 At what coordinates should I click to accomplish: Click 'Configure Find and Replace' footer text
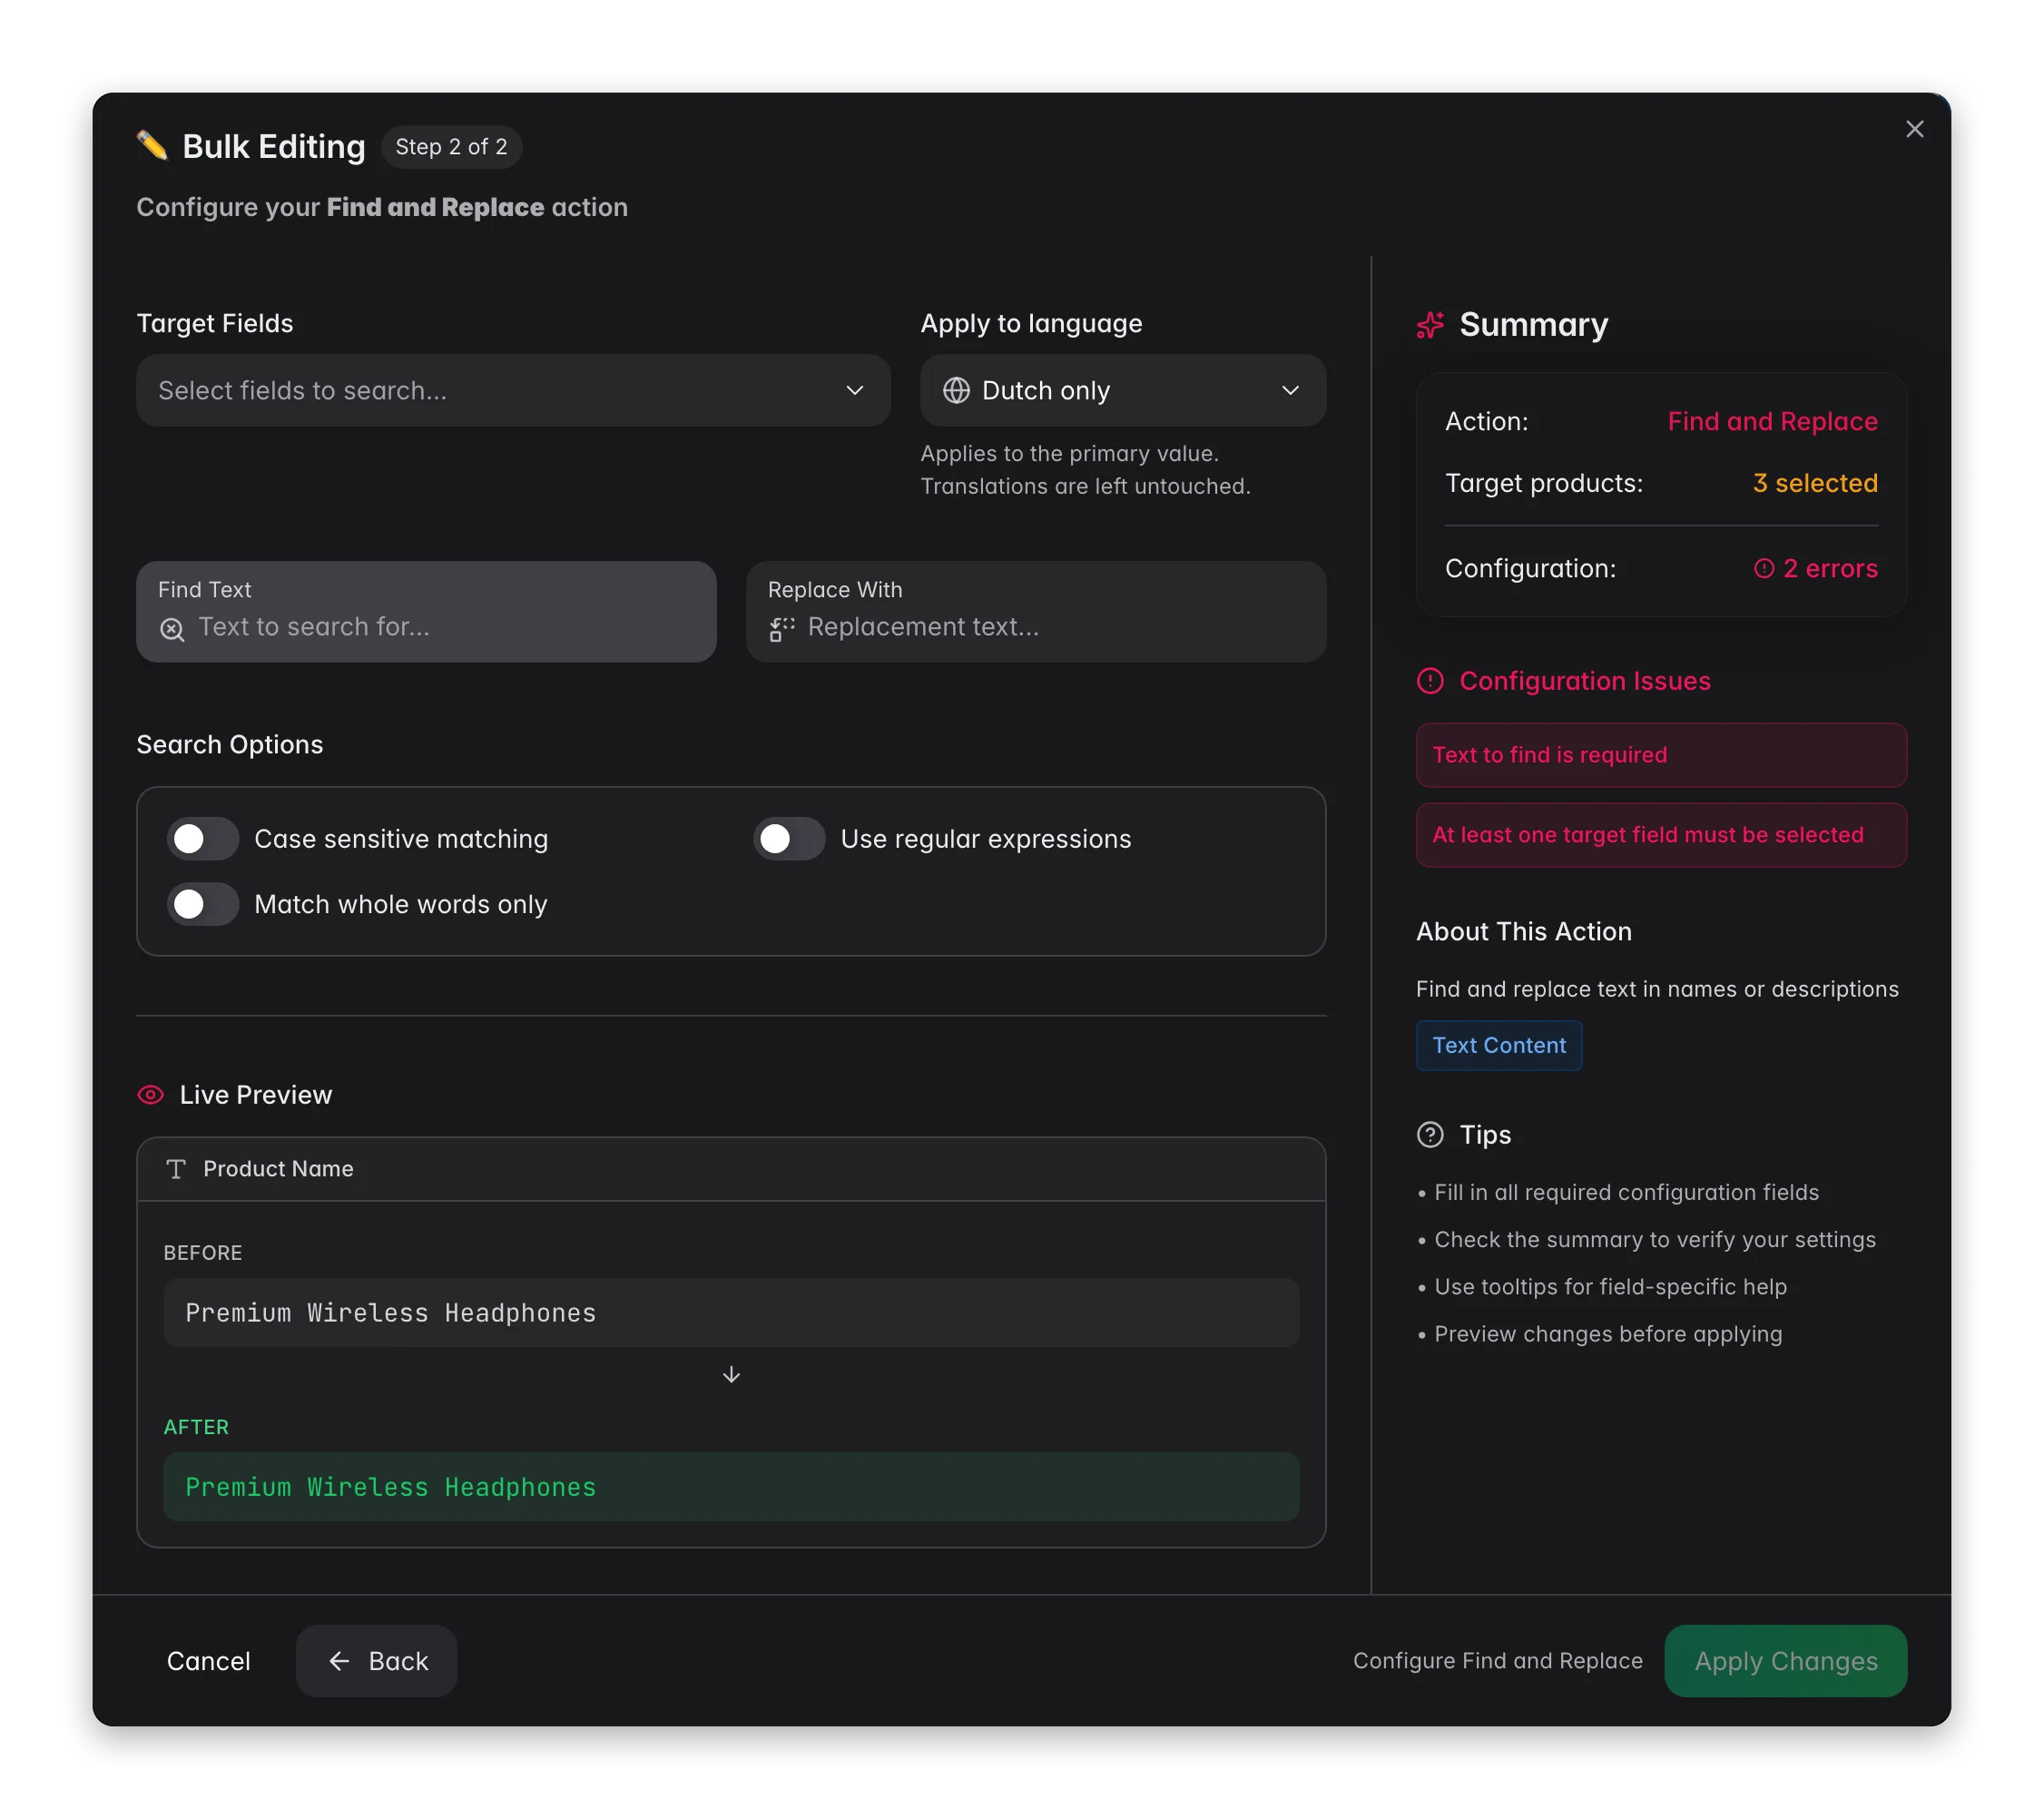(1497, 1661)
